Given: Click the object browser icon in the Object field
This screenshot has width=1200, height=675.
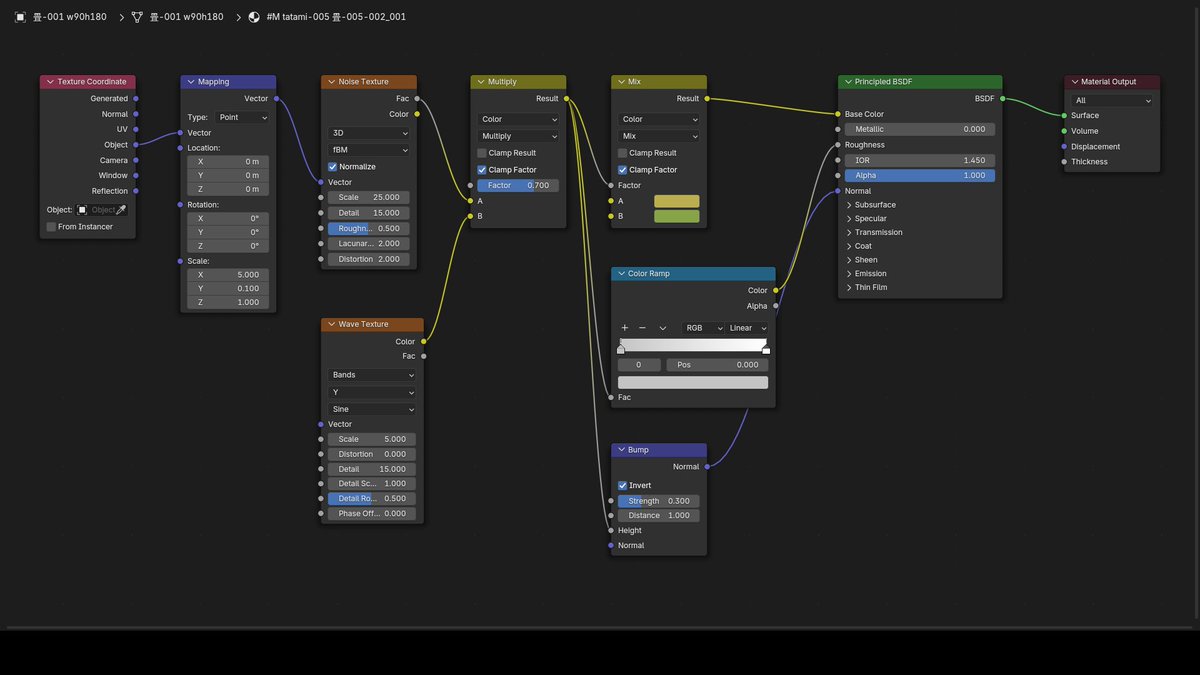Looking at the screenshot, I should (x=81, y=209).
